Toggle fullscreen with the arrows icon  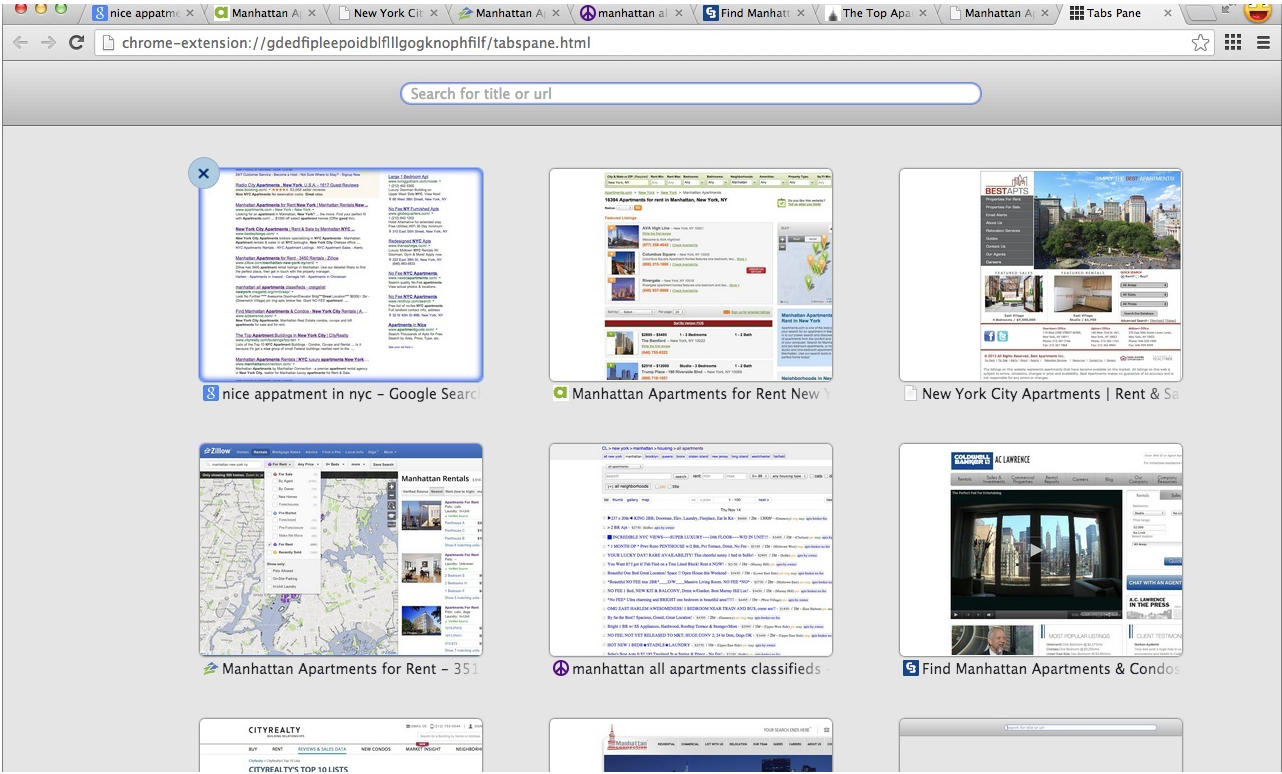coord(1226,10)
